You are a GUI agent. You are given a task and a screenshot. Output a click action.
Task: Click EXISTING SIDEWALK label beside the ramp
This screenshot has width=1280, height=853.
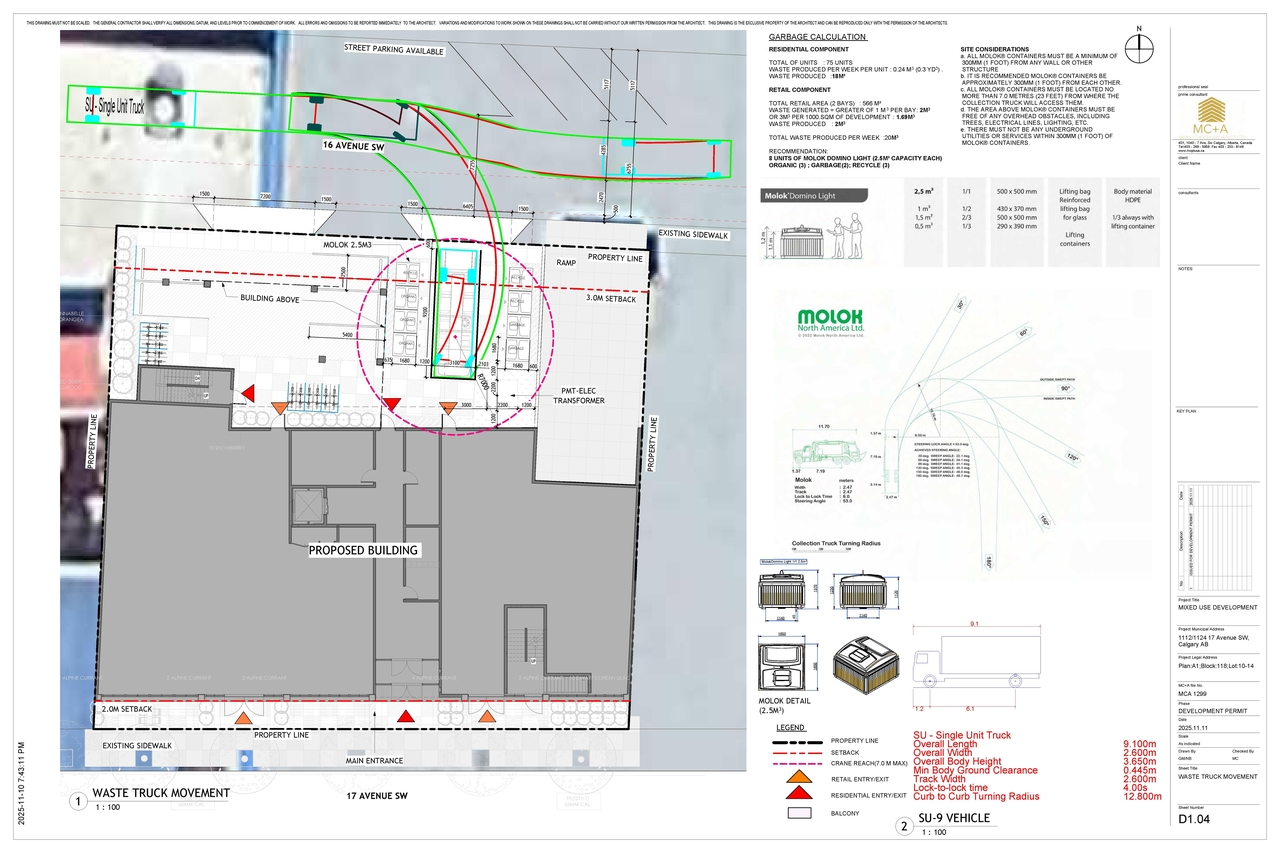(693, 234)
